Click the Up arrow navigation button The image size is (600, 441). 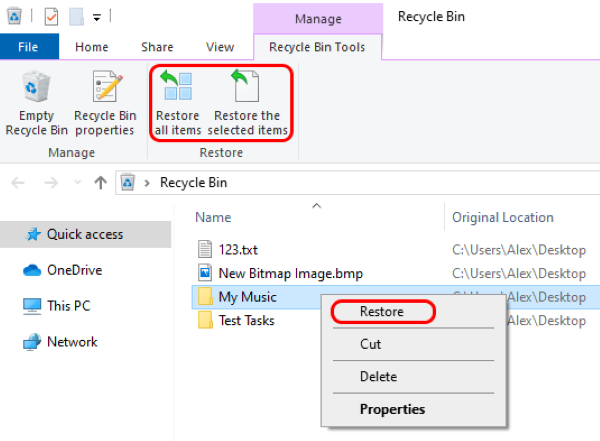[100, 182]
